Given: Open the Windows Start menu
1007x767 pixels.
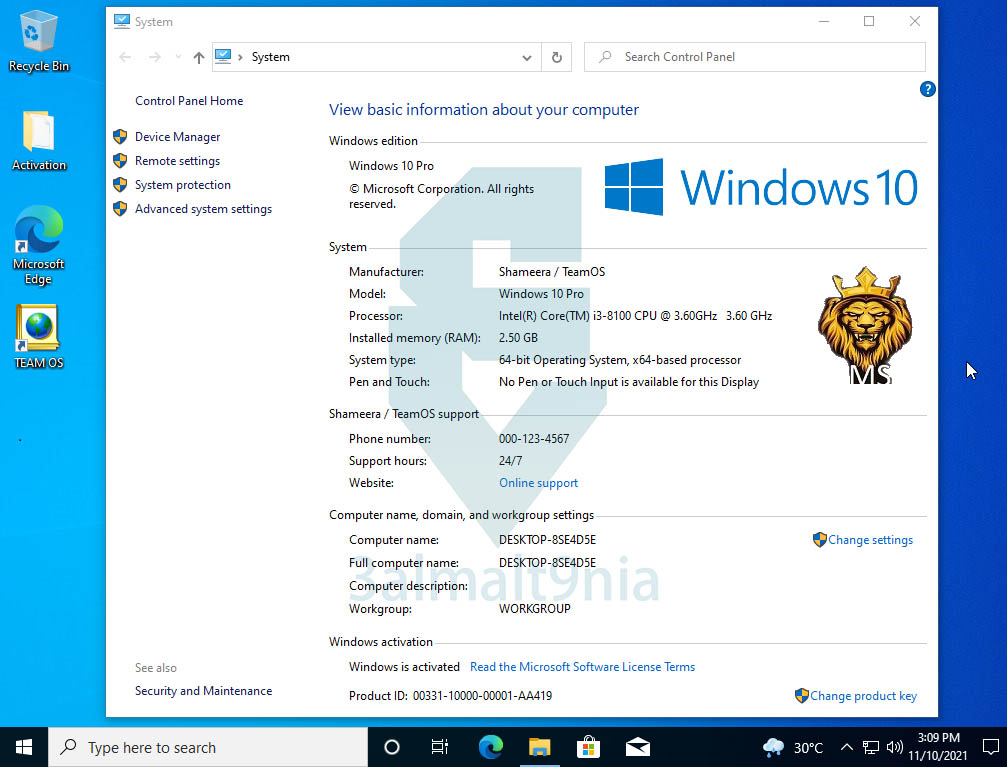Looking at the screenshot, I should [x=24, y=747].
